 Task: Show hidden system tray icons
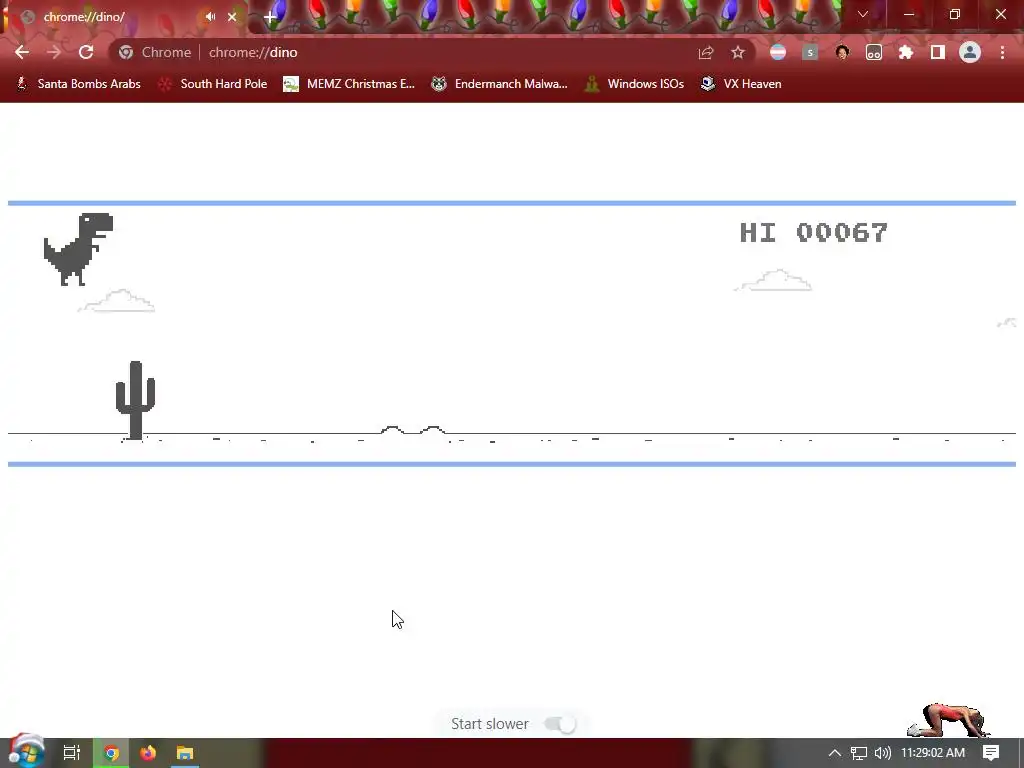point(835,753)
